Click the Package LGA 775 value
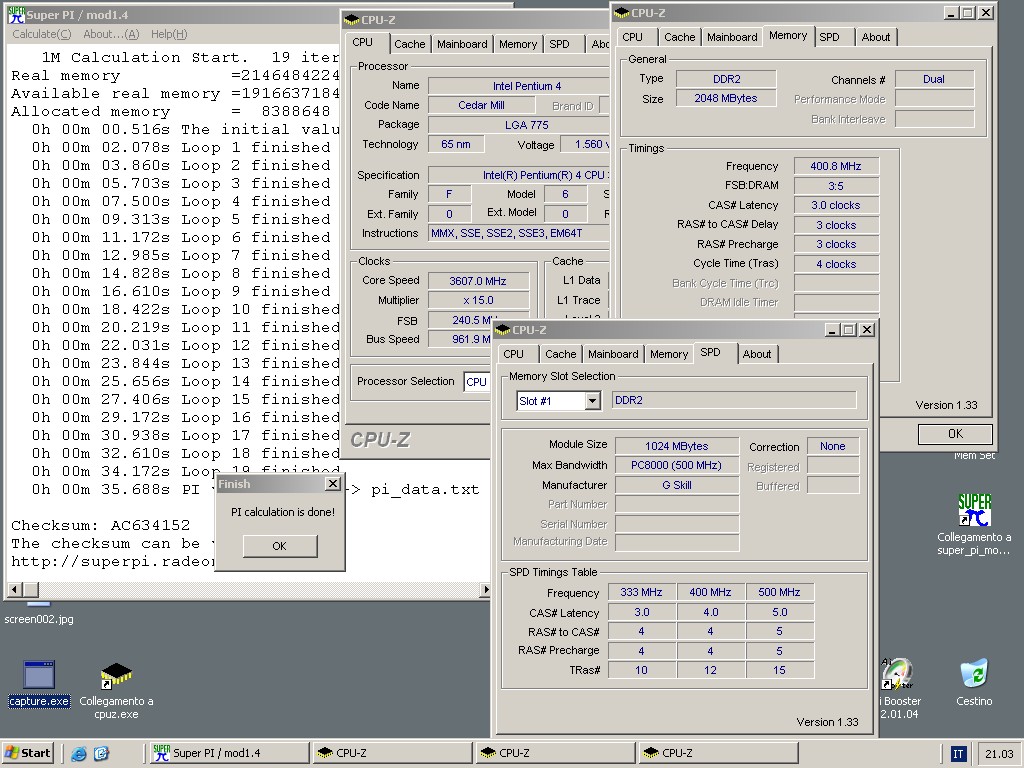This screenshot has width=1024, height=768. pyautogui.click(x=519, y=125)
